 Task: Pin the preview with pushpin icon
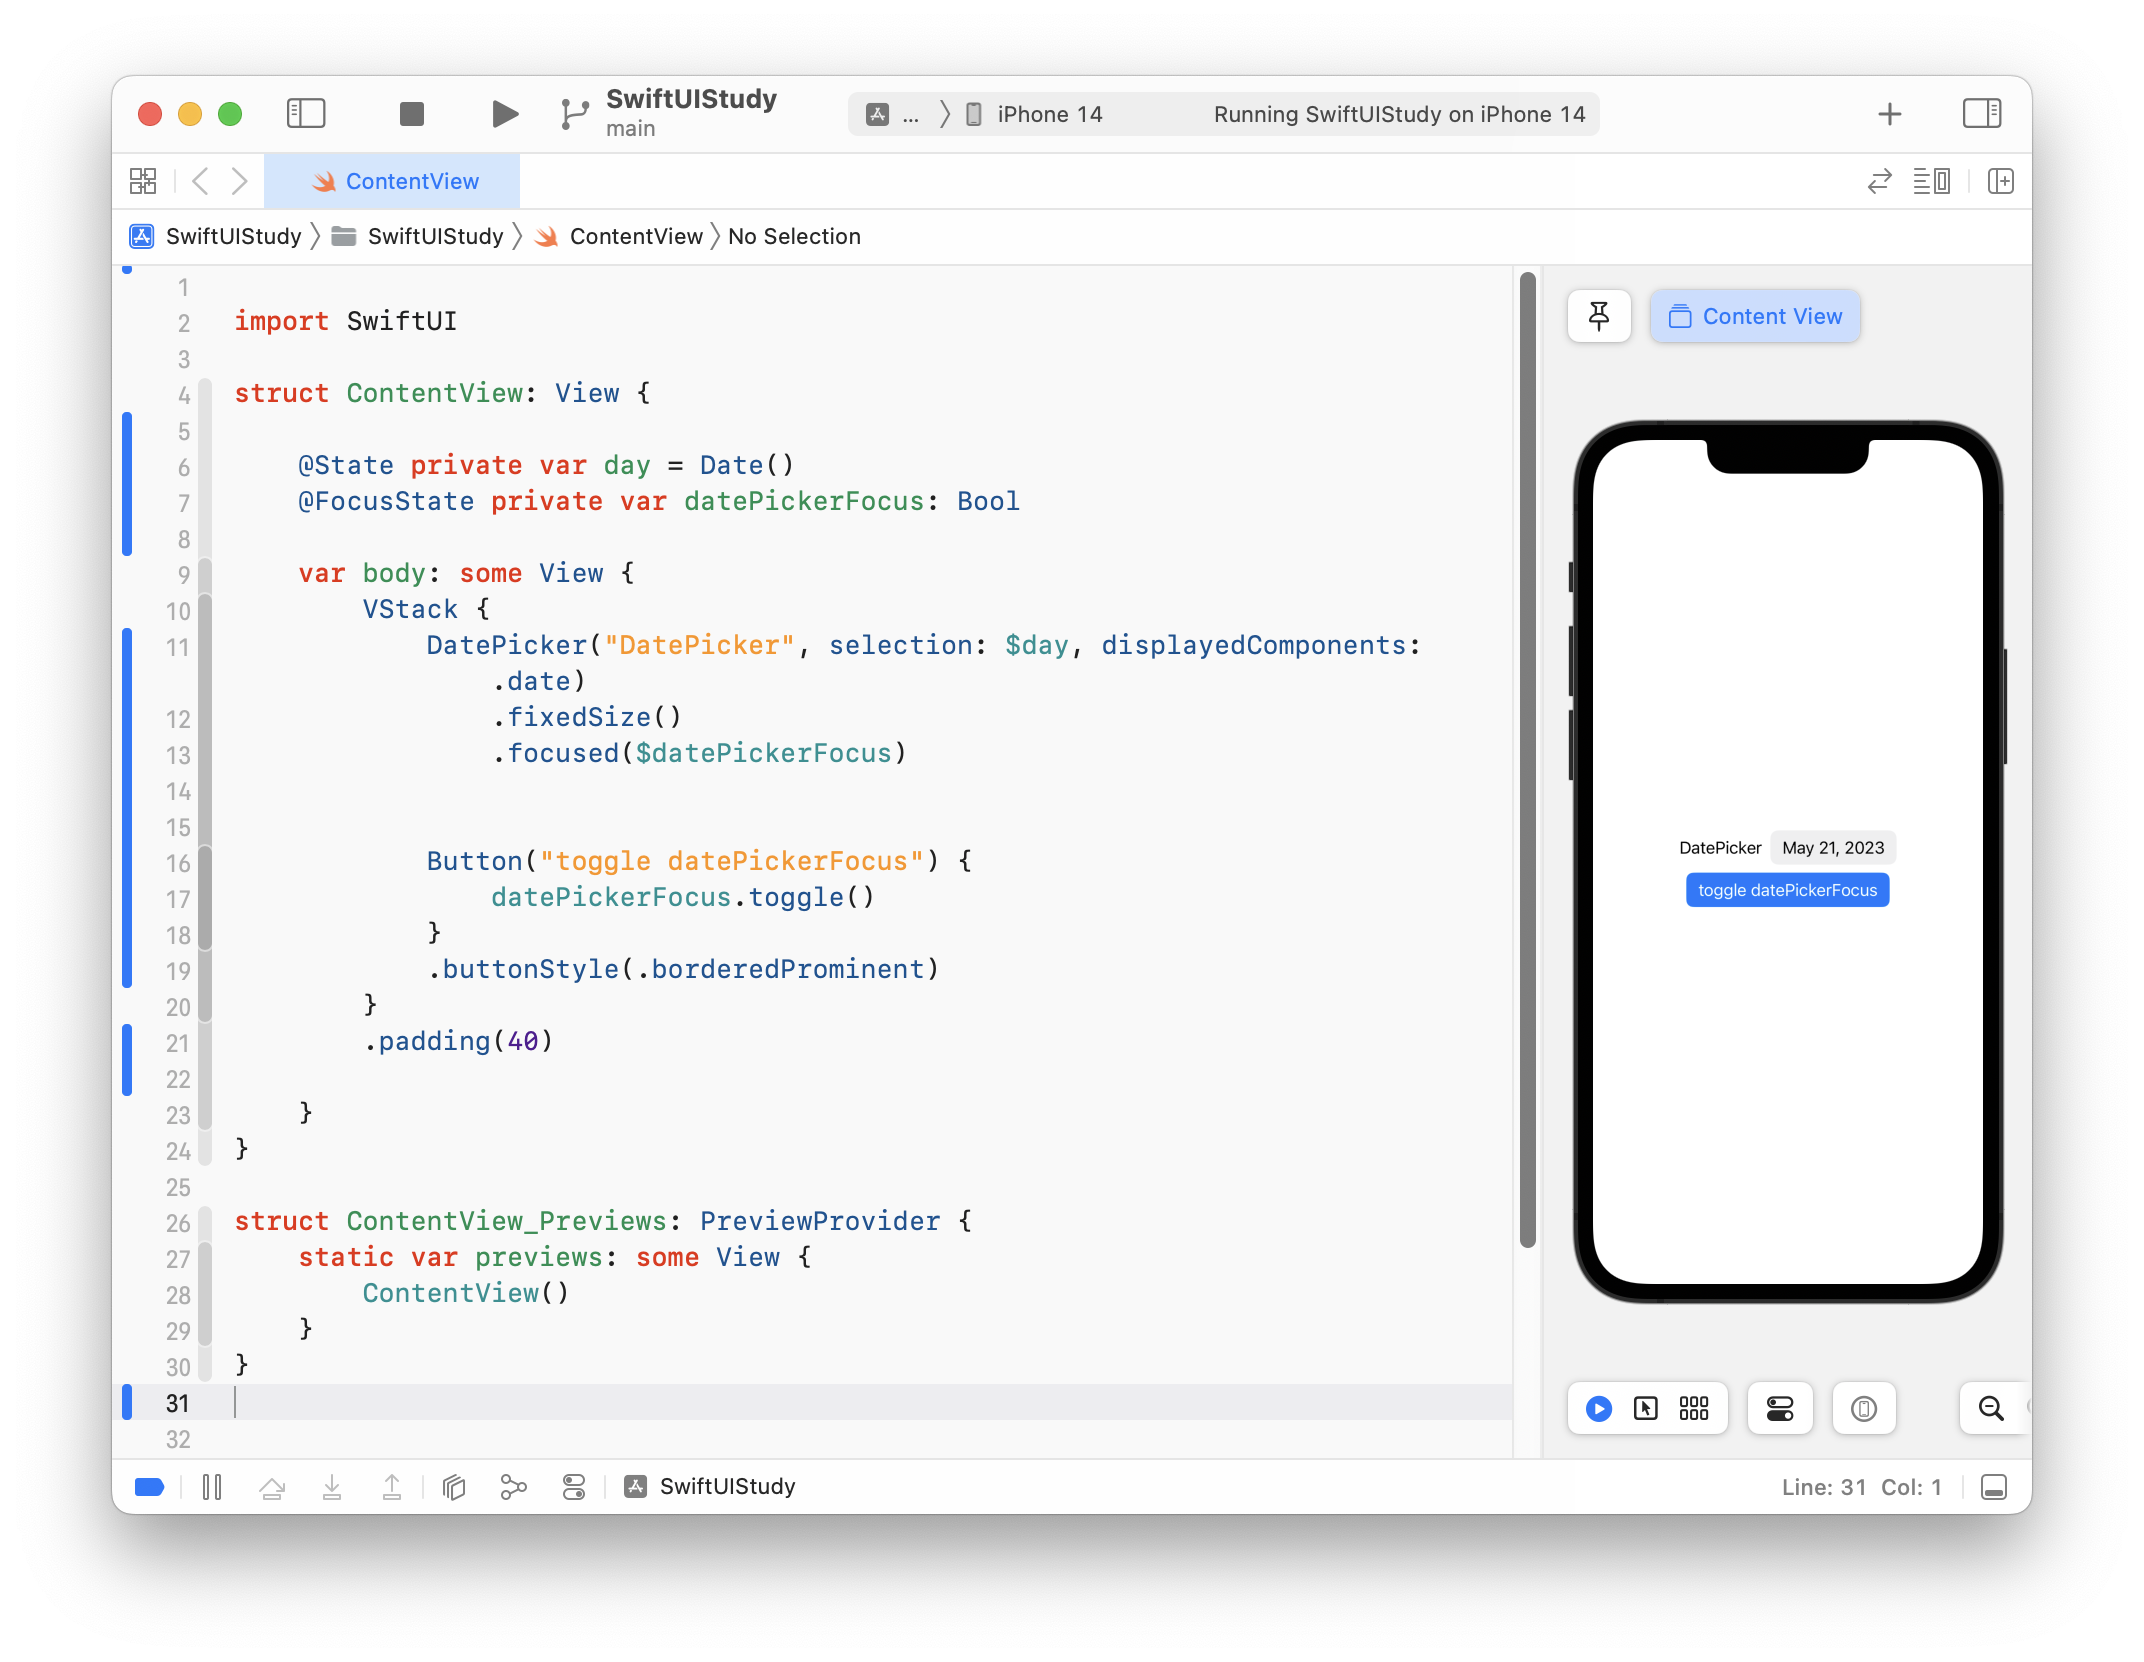1598,316
